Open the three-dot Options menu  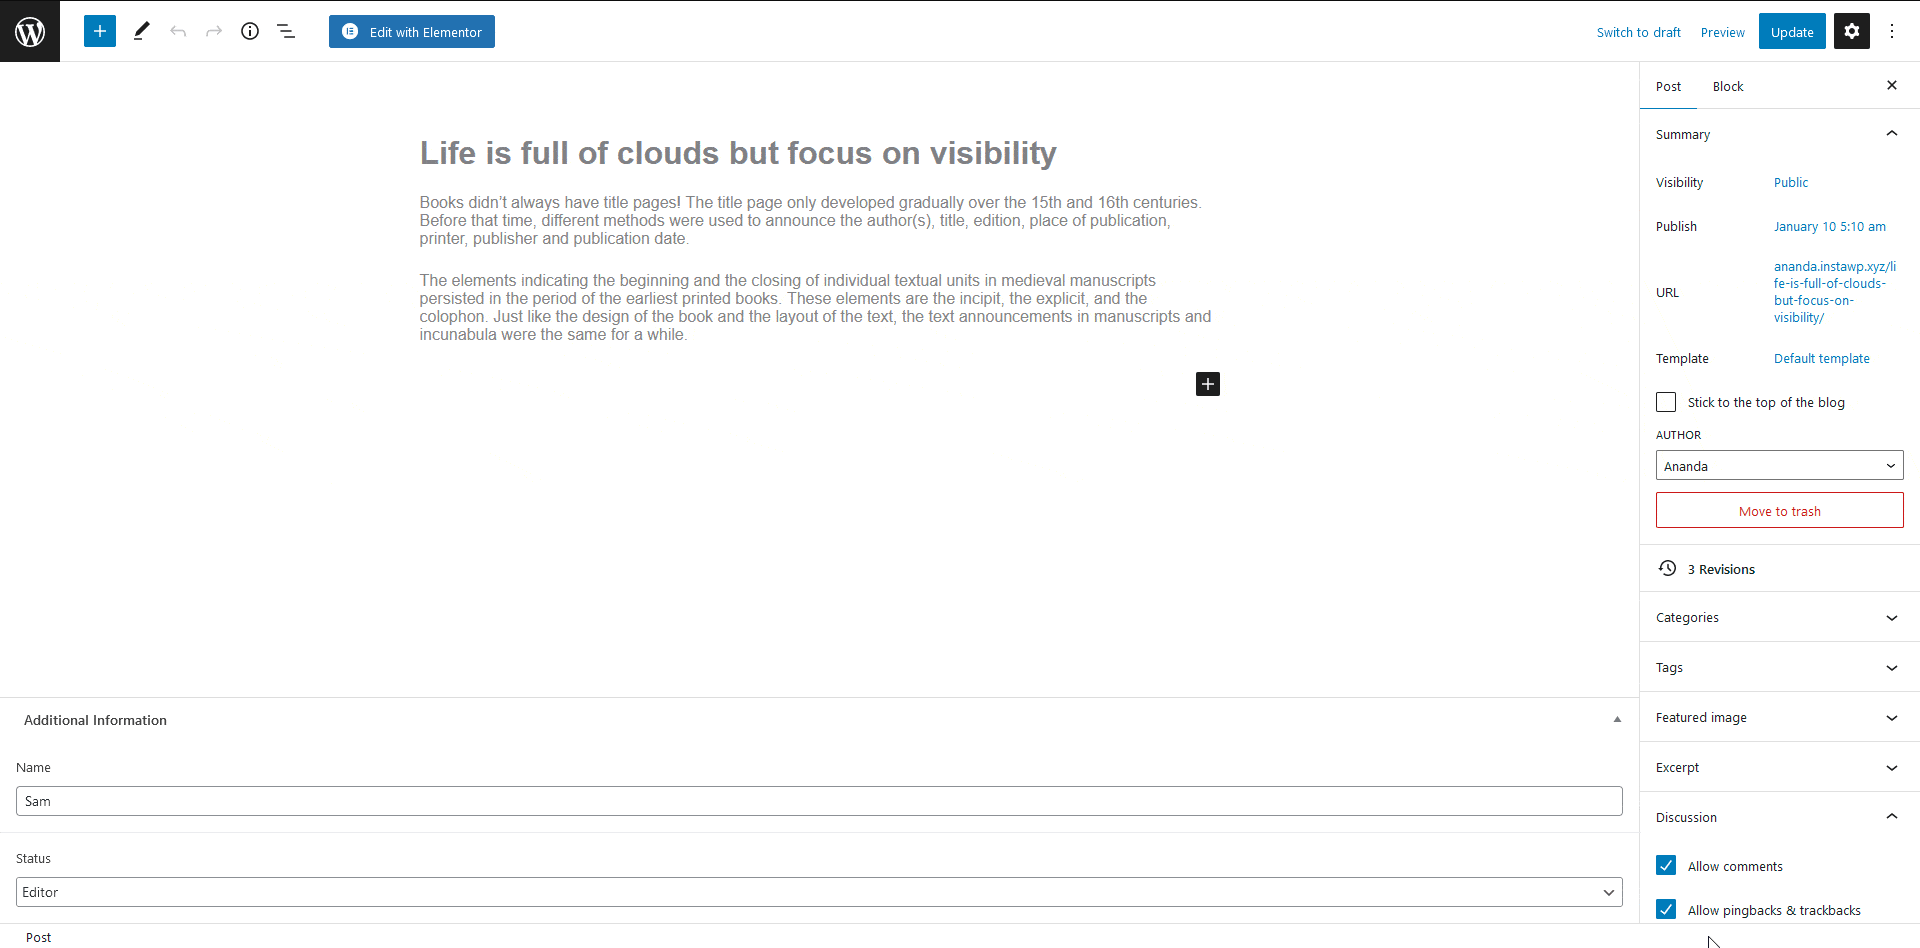tap(1891, 31)
